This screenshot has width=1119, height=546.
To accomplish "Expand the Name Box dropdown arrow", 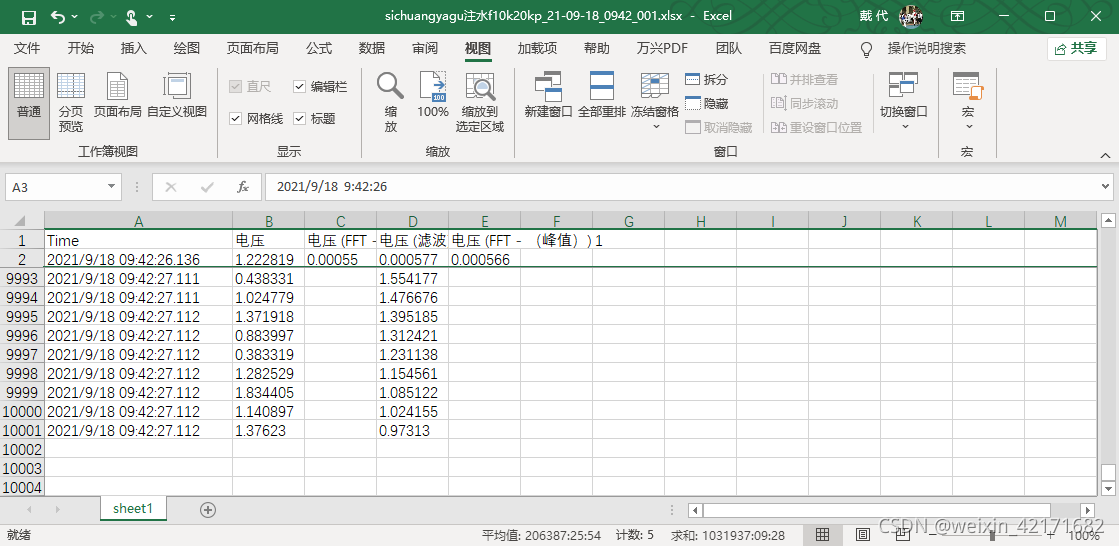I will click(111, 187).
